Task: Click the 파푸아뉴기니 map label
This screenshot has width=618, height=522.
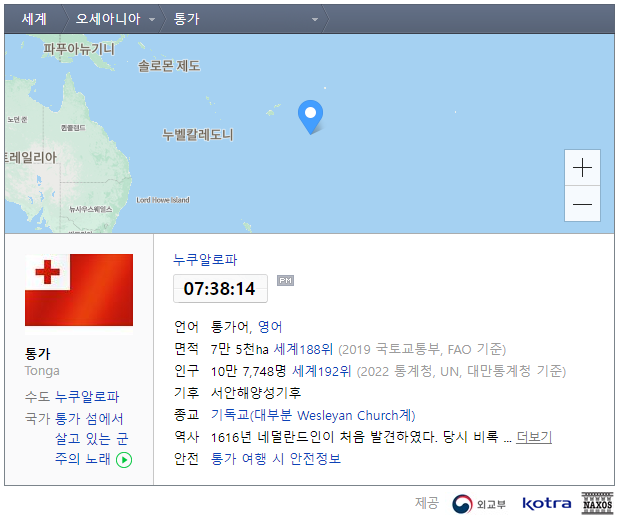Action: [79, 49]
